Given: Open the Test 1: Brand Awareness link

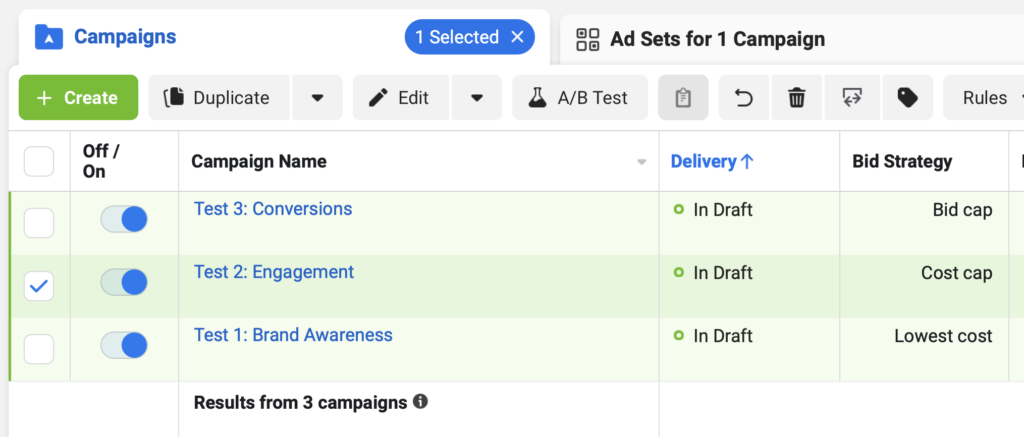Looking at the screenshot, I should [293, 334].
